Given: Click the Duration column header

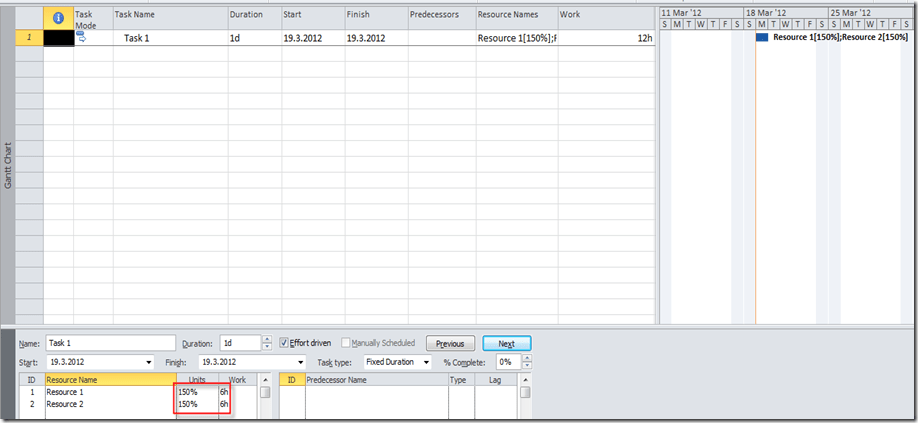Looking at the screenshot, I should point(246,15).
